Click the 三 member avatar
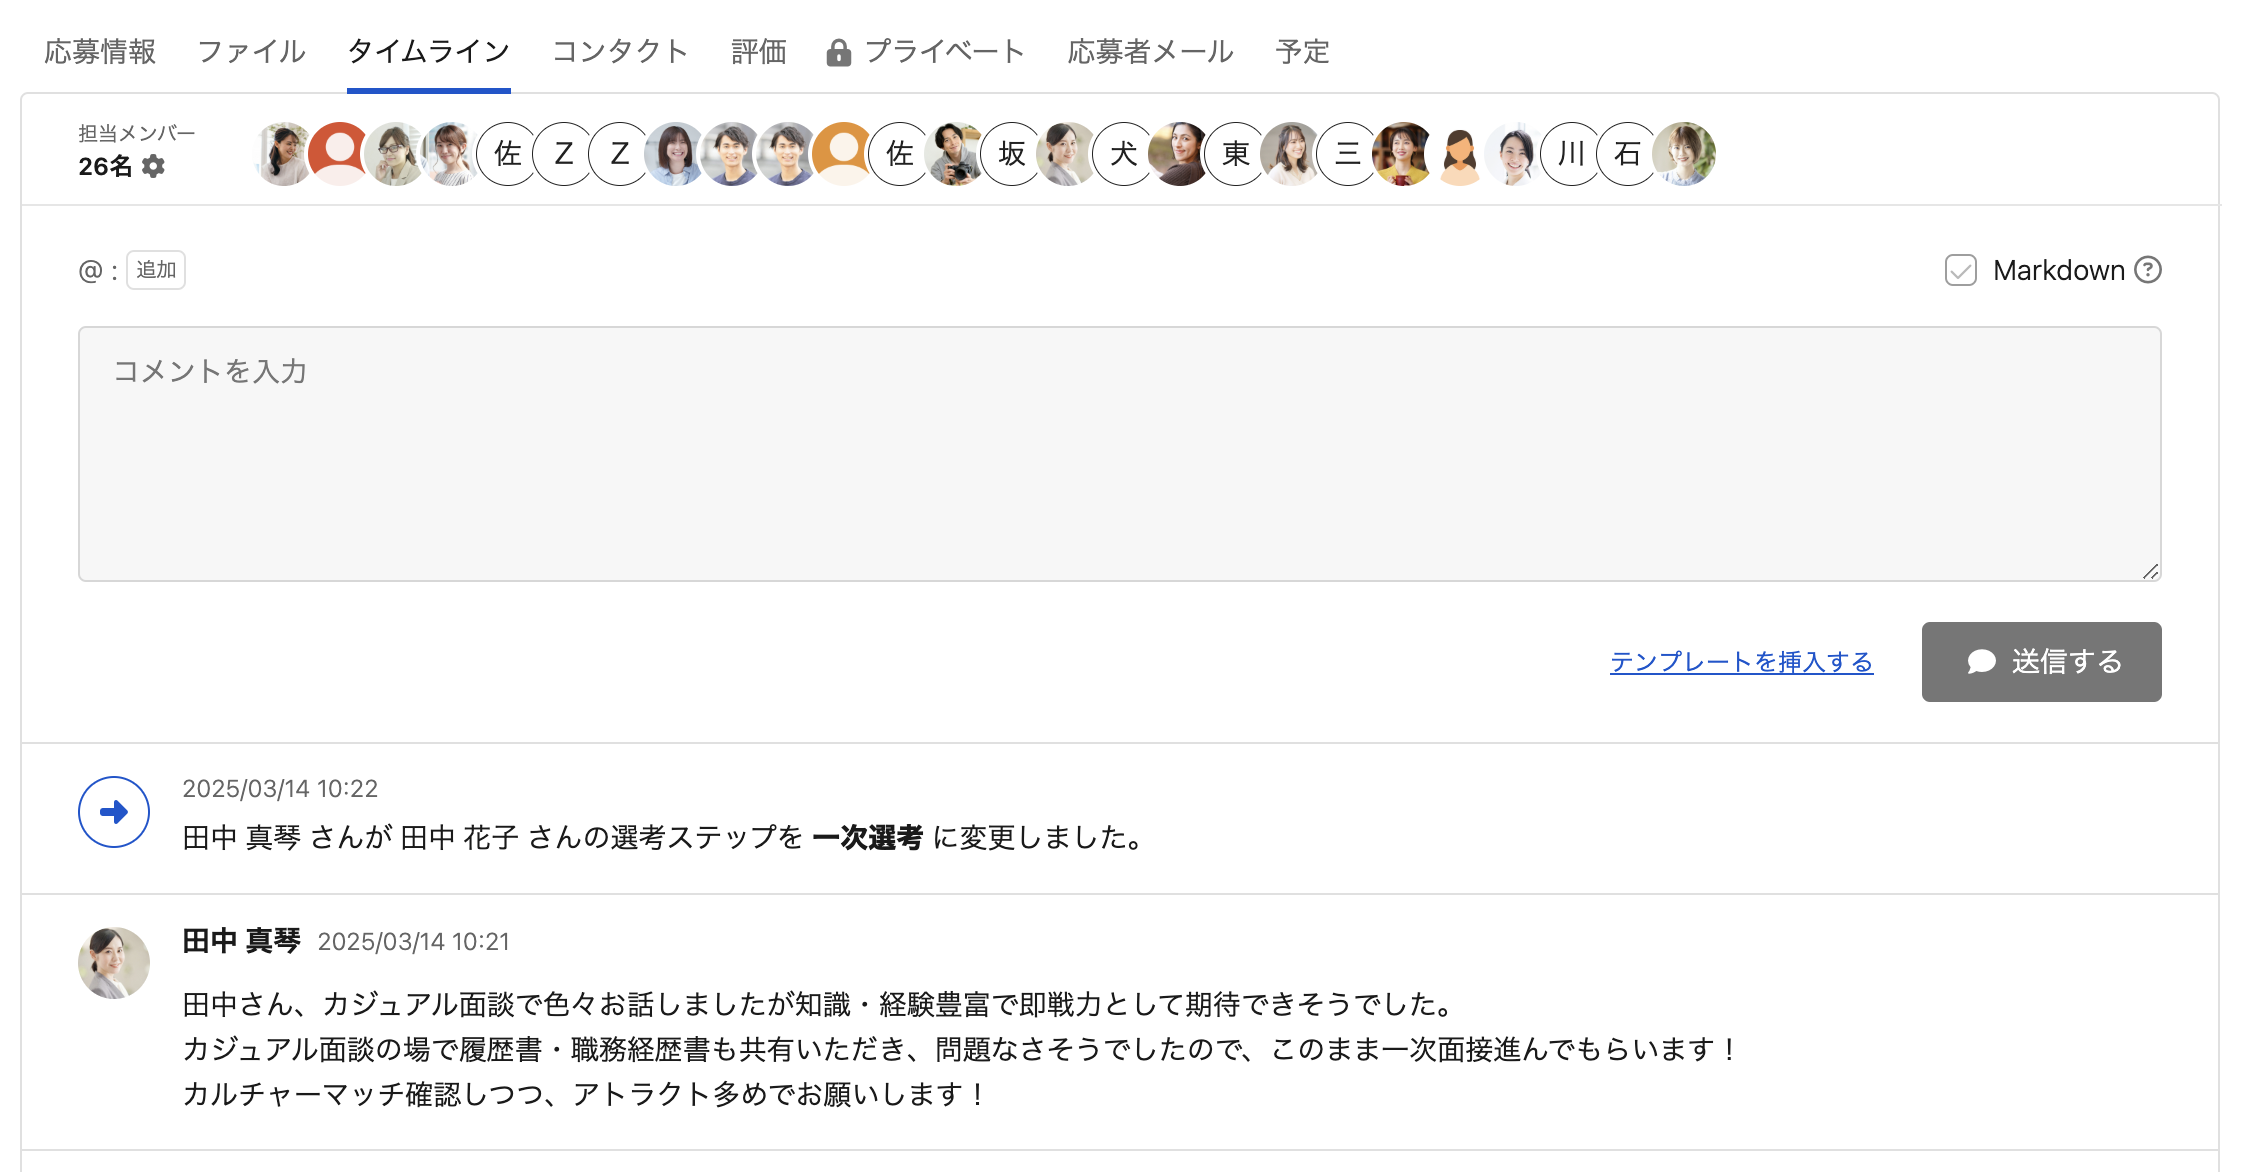 [1348, 154]
